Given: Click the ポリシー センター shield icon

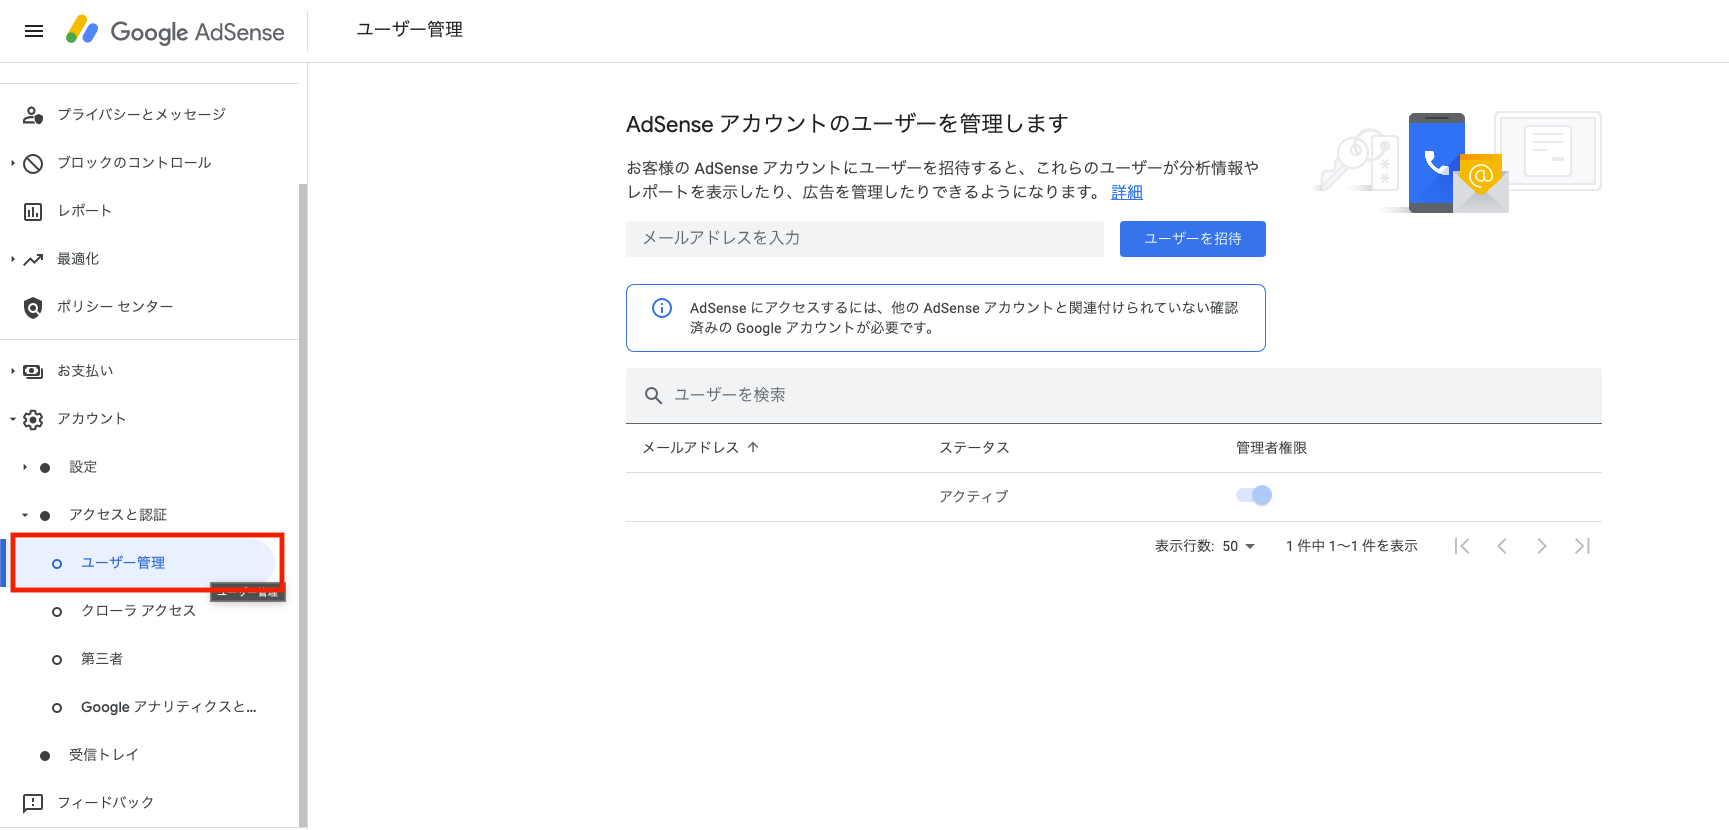Looking at the screenshot, I should (33, 307).
